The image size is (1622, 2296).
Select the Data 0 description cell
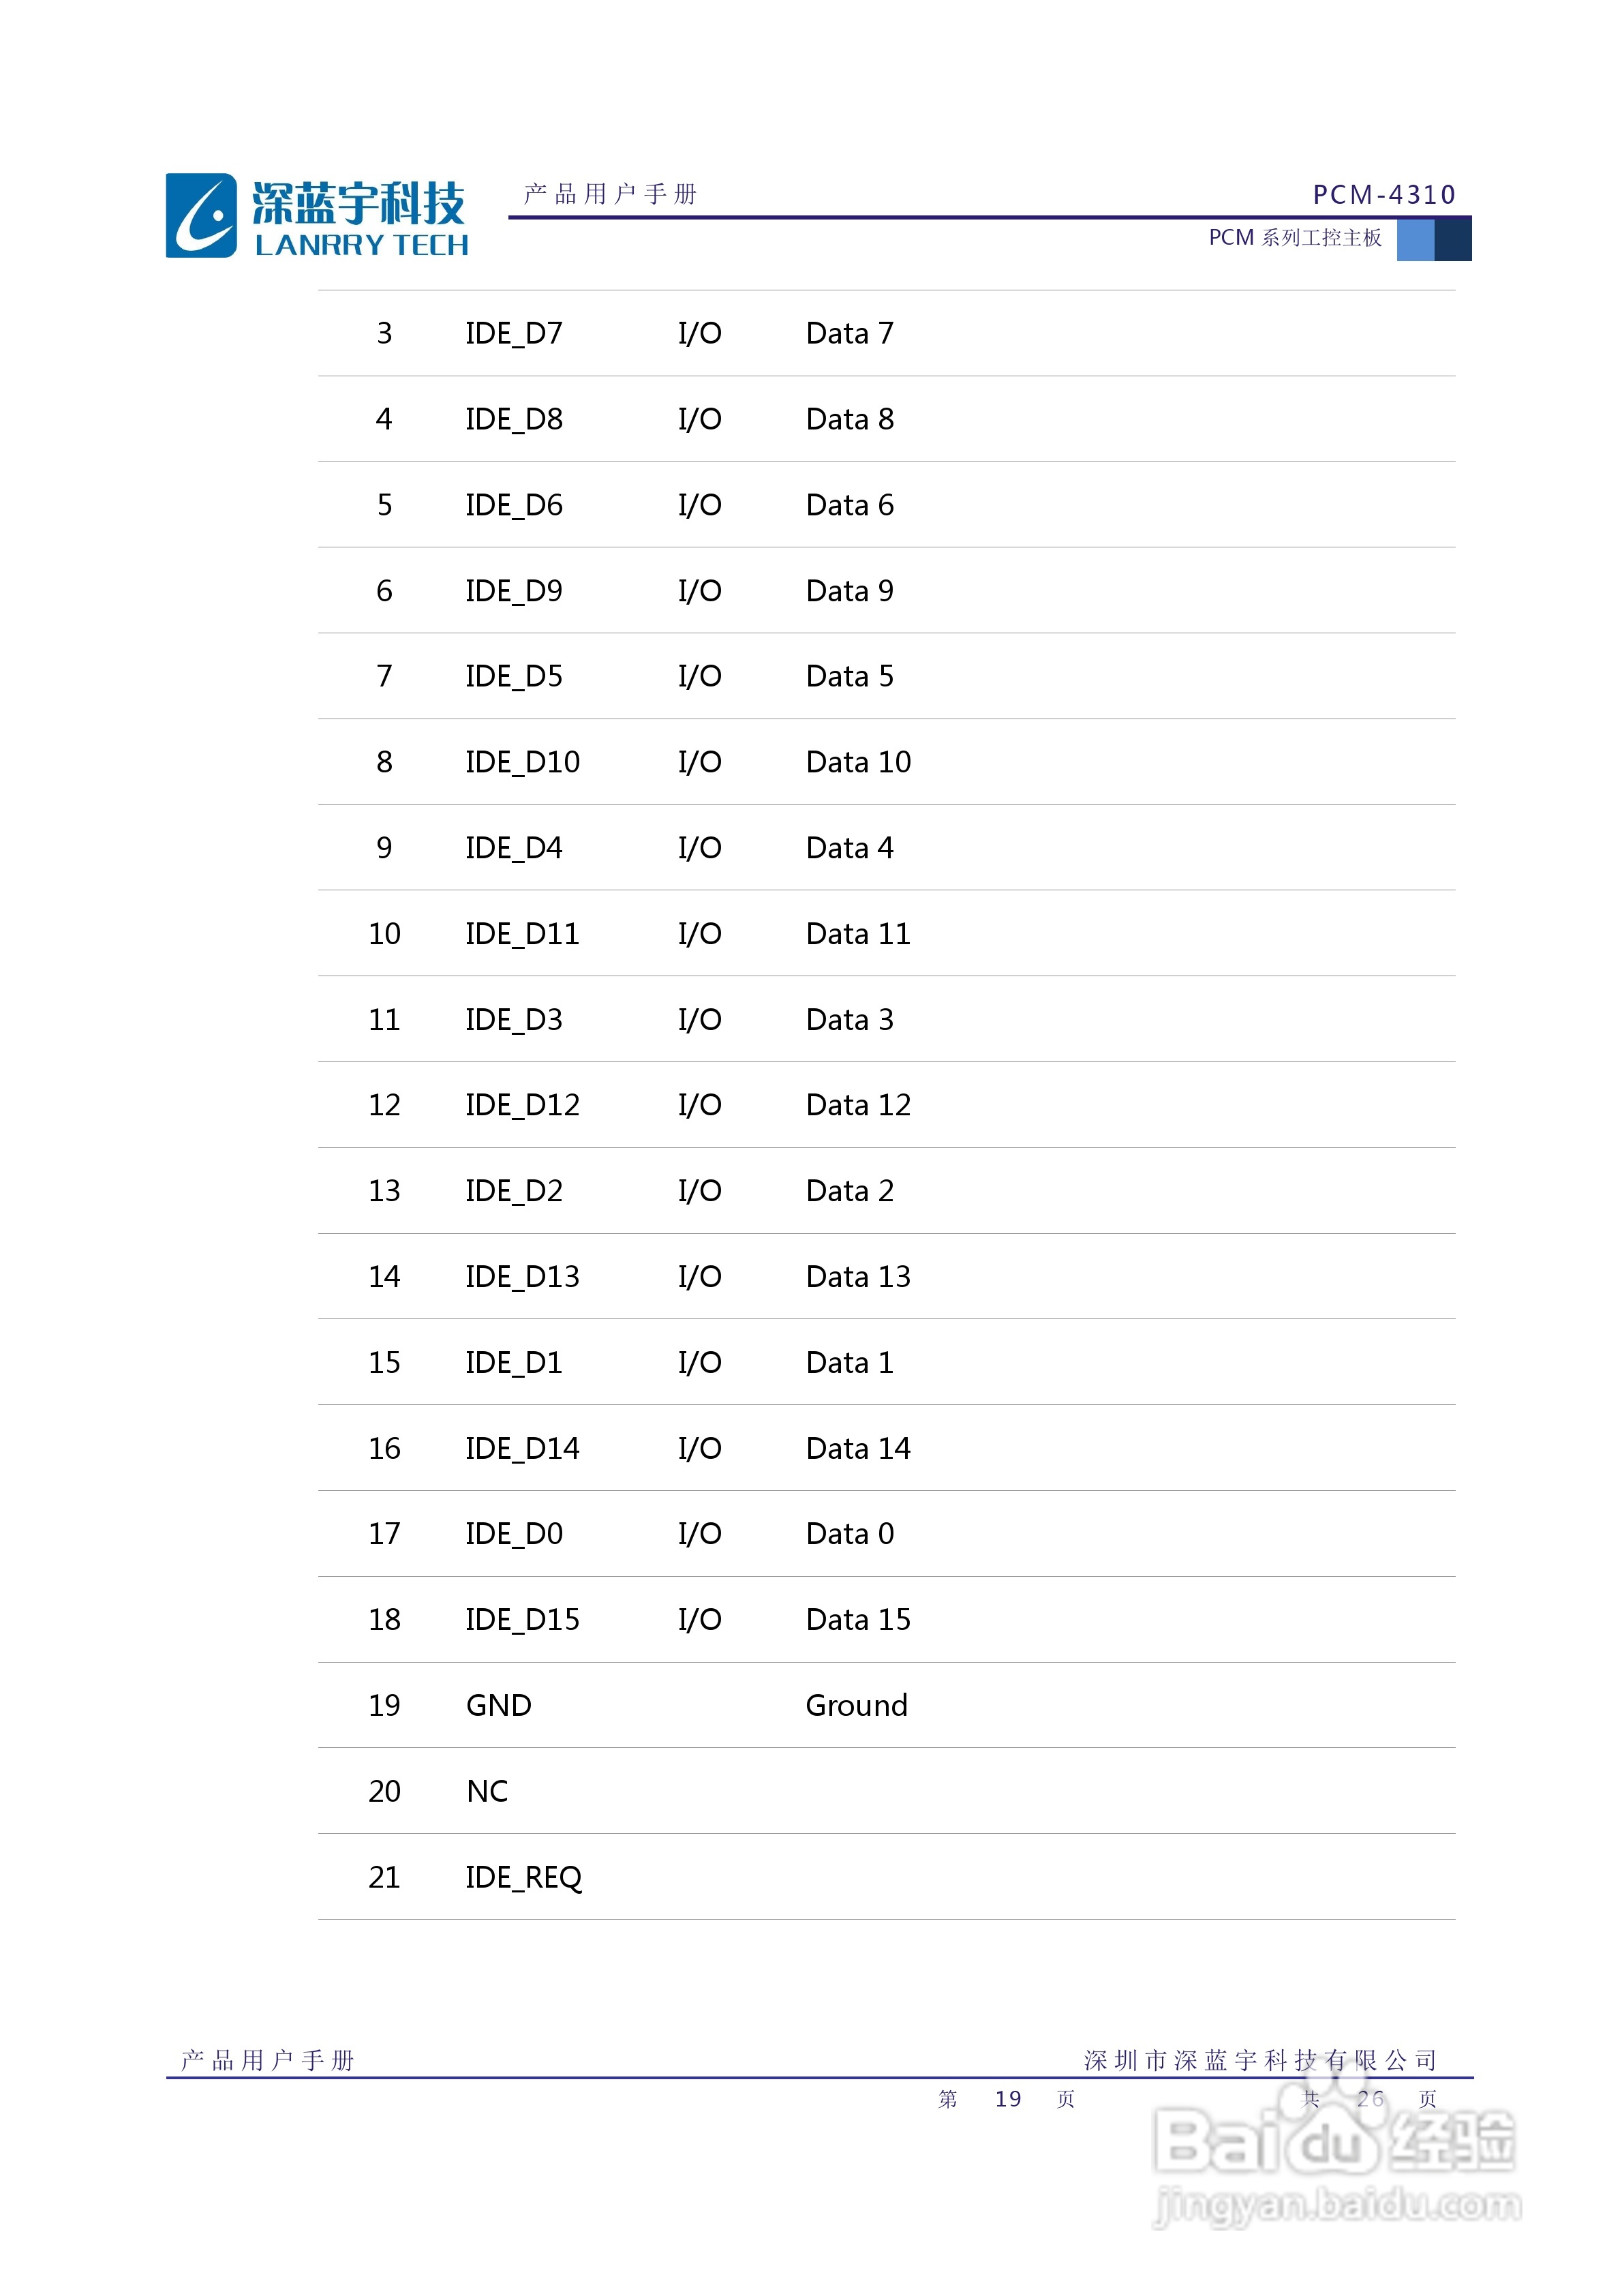point(850,1533)
